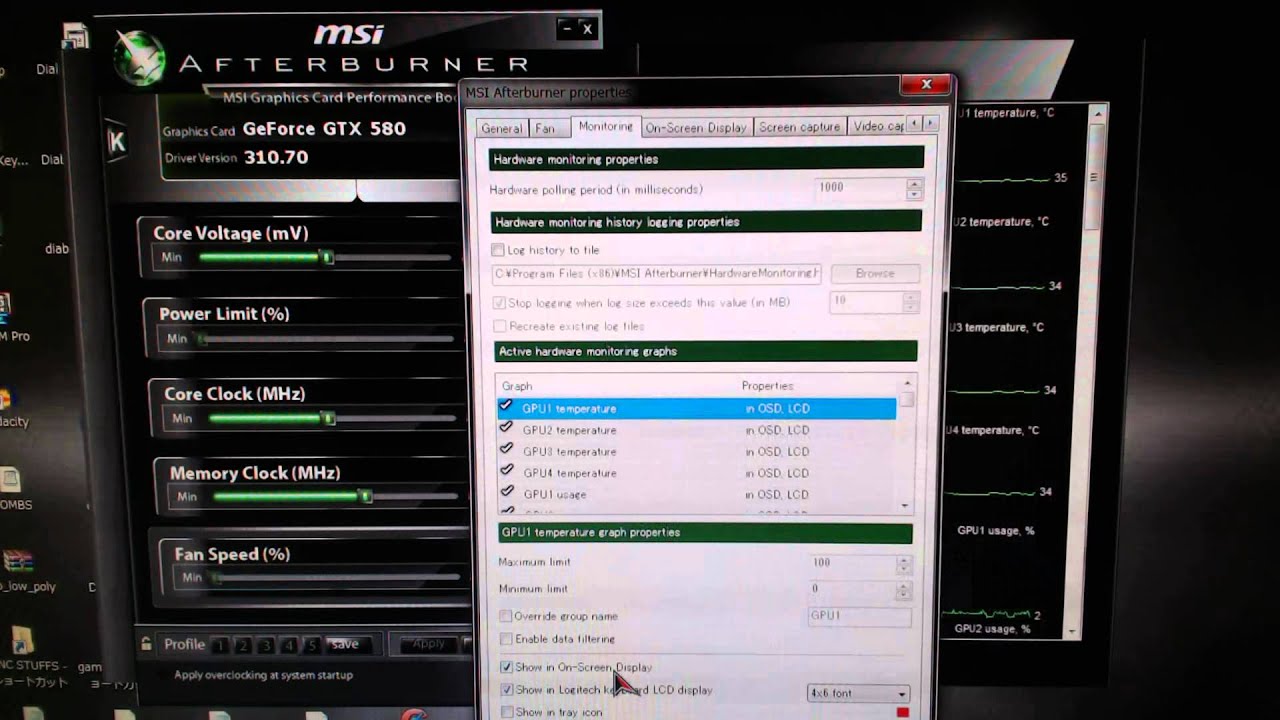Open the OMBS desktop icon
Screen dimensions: 1280x720
pos(12,490)
